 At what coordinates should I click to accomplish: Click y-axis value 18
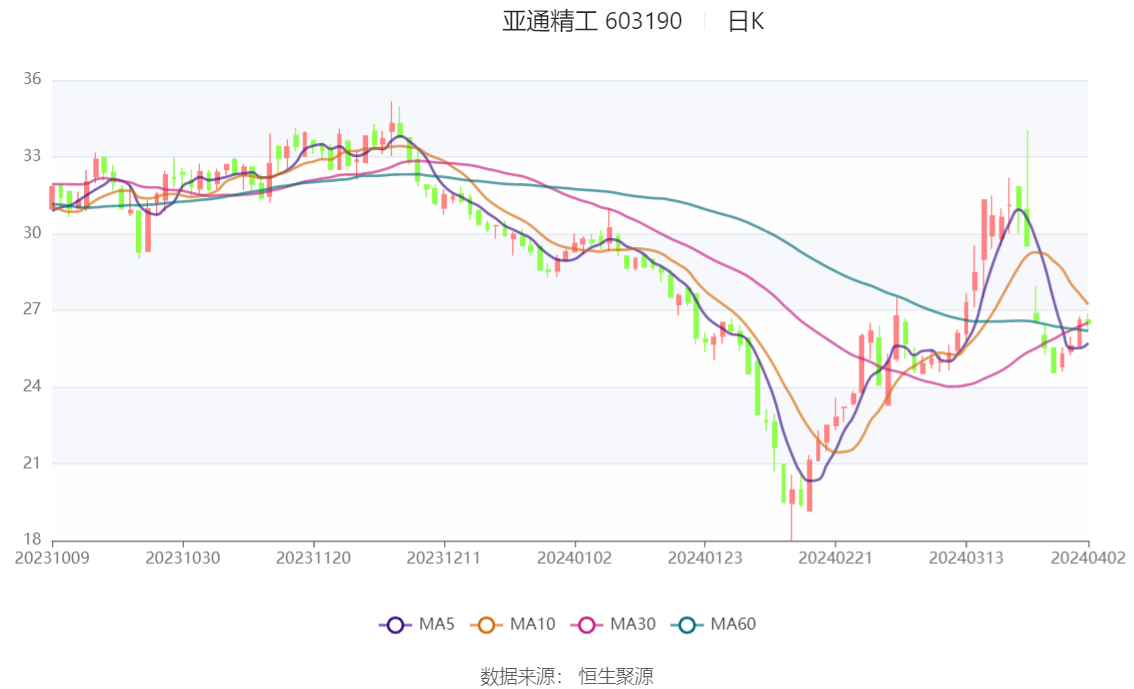point(32,539)
